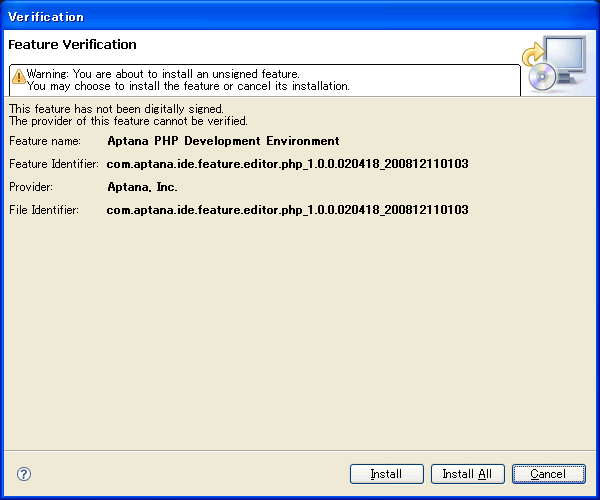The height and width of the screenshot is (500, 600).
Task: Open help via the question mark icon
Action: 24,474
